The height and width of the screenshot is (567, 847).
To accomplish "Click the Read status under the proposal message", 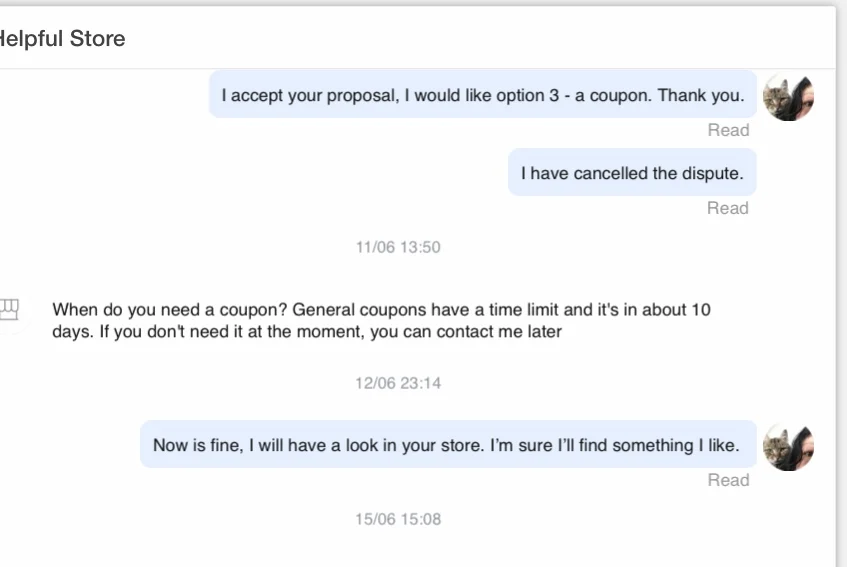I will (728, 130).
